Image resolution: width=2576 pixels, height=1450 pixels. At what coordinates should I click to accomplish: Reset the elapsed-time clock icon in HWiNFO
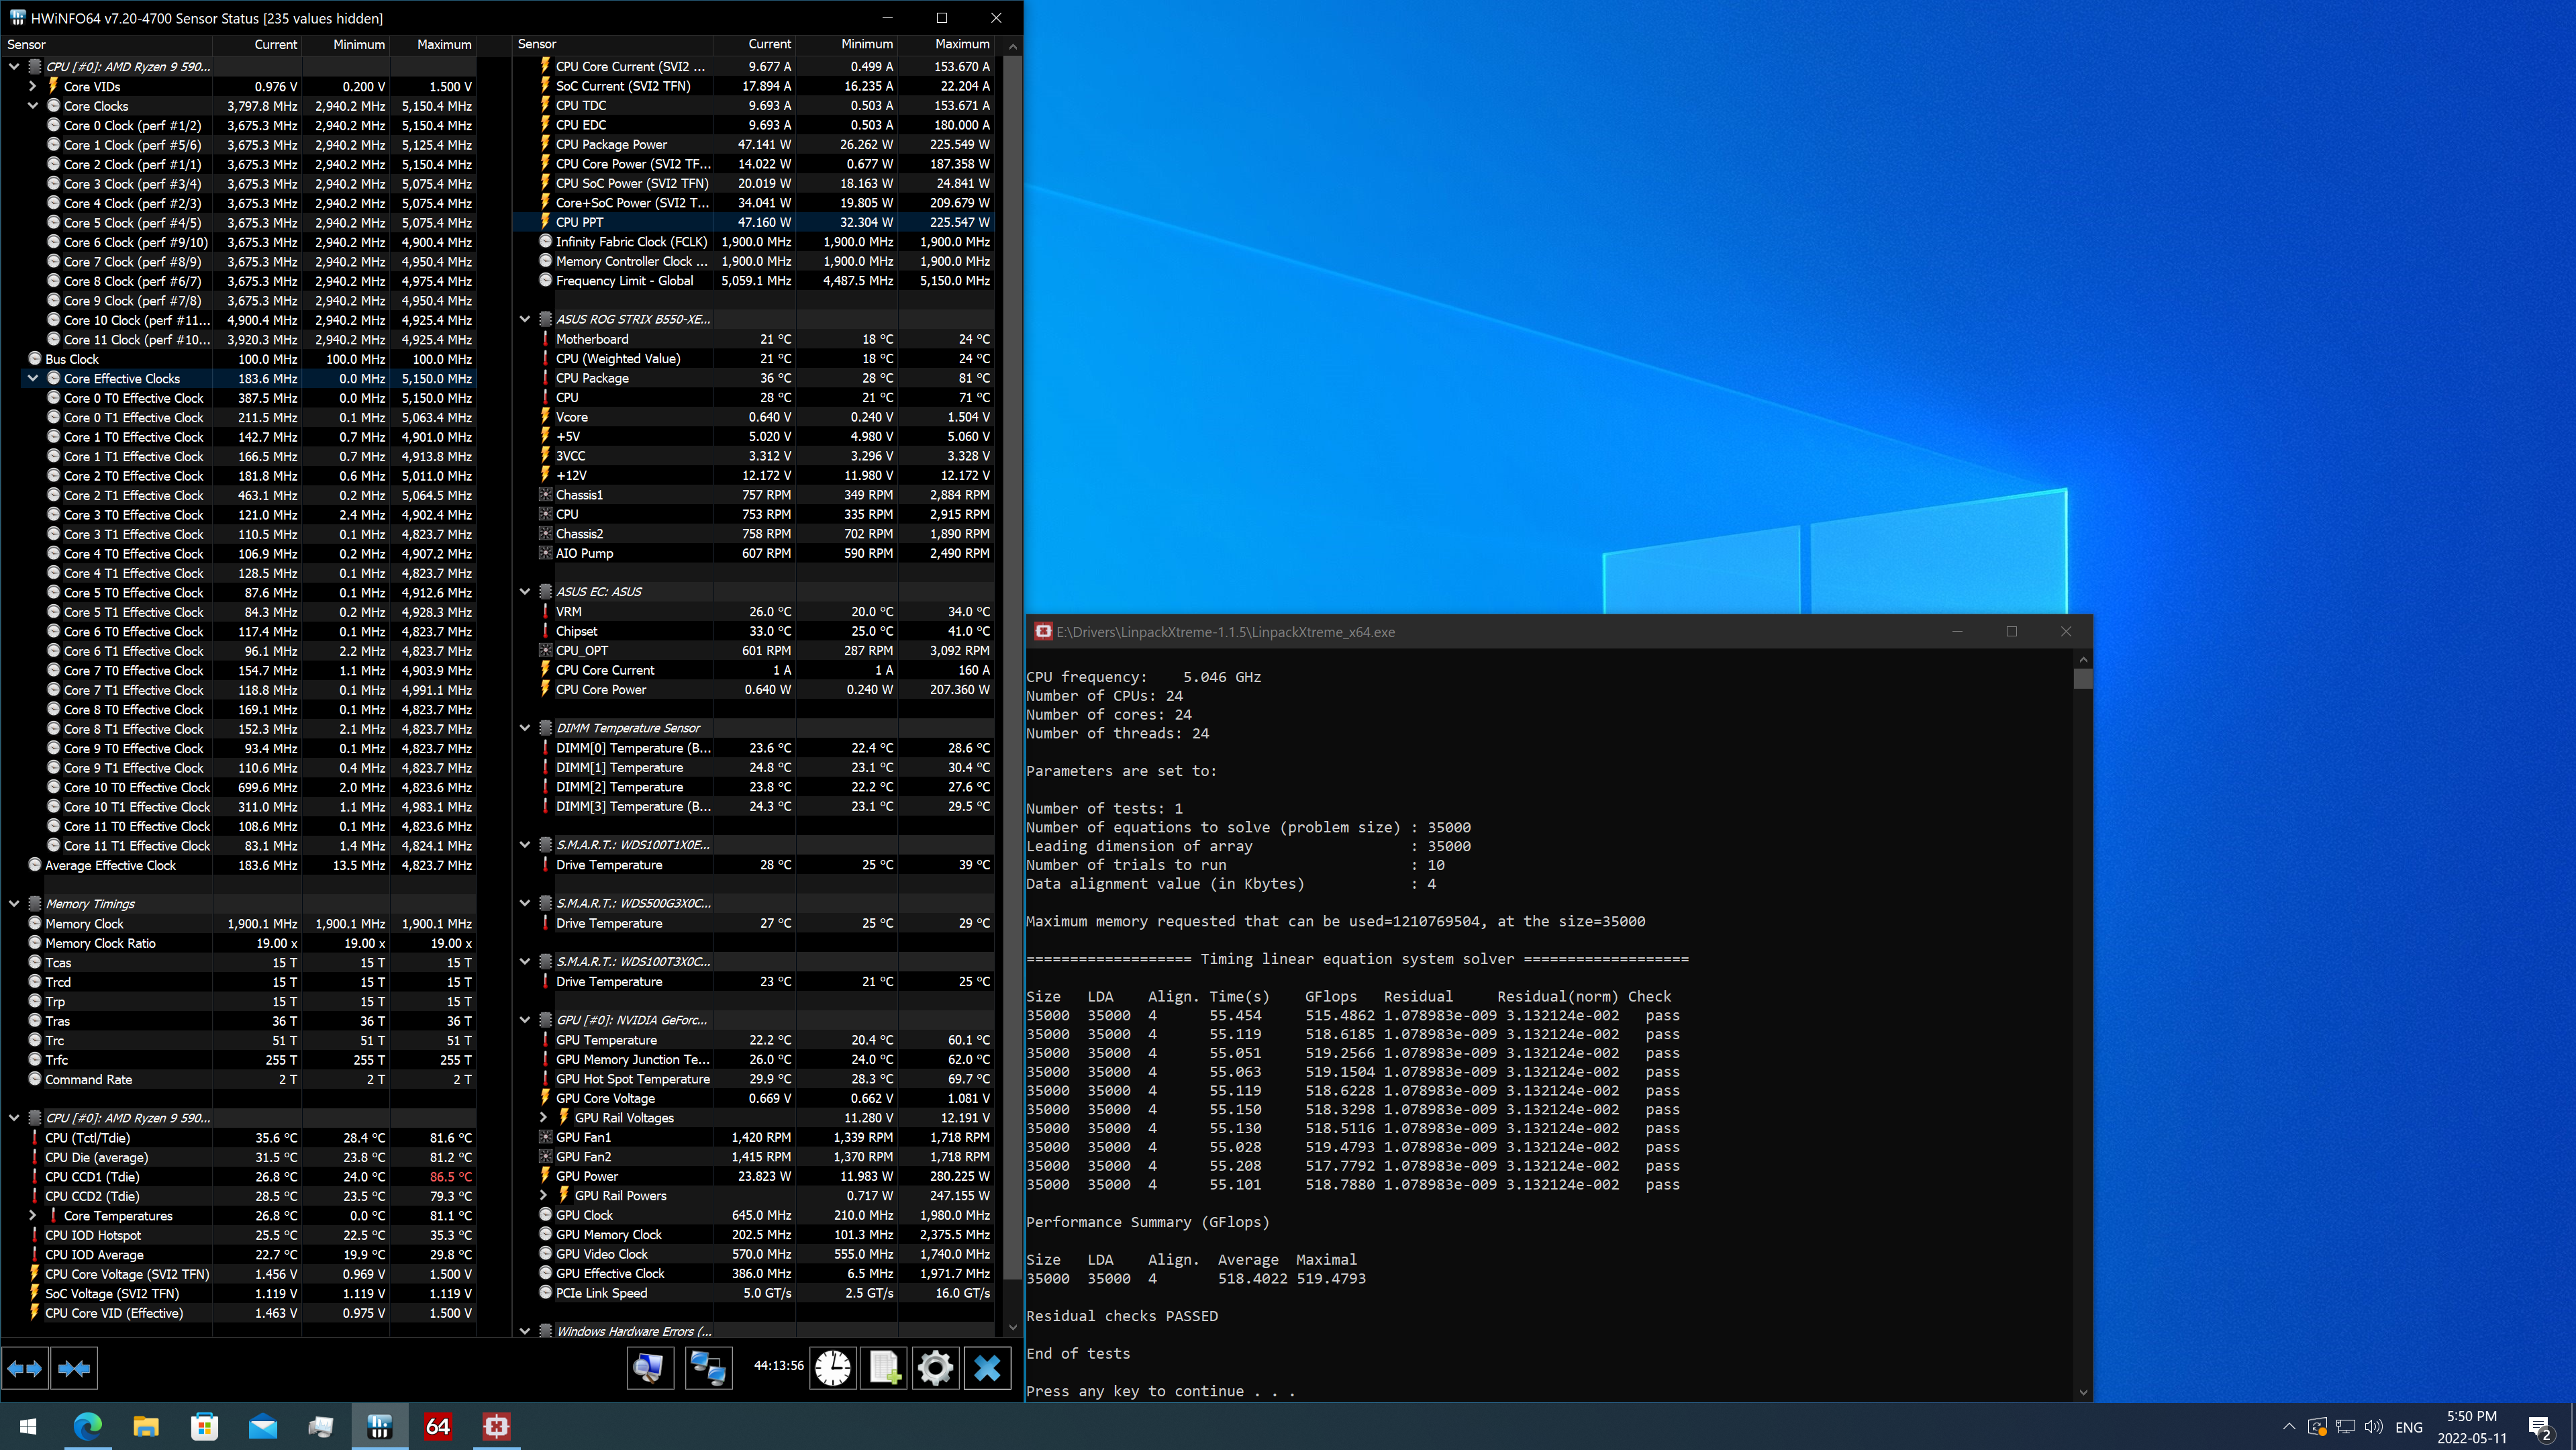pyautogui.click(x=832, y=1368)
